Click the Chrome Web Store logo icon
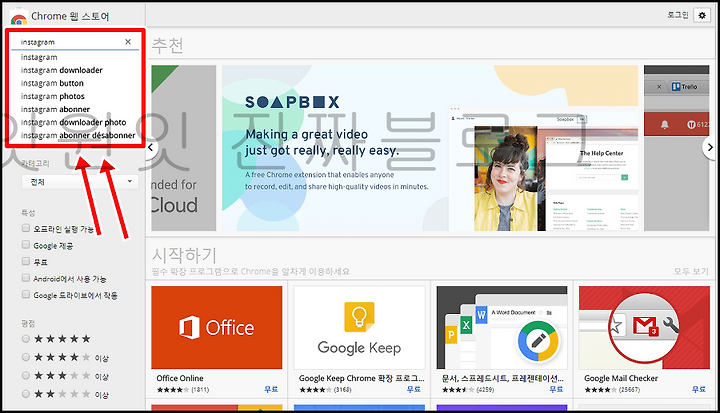The image size is (720, 413). [x=18, y=19]
